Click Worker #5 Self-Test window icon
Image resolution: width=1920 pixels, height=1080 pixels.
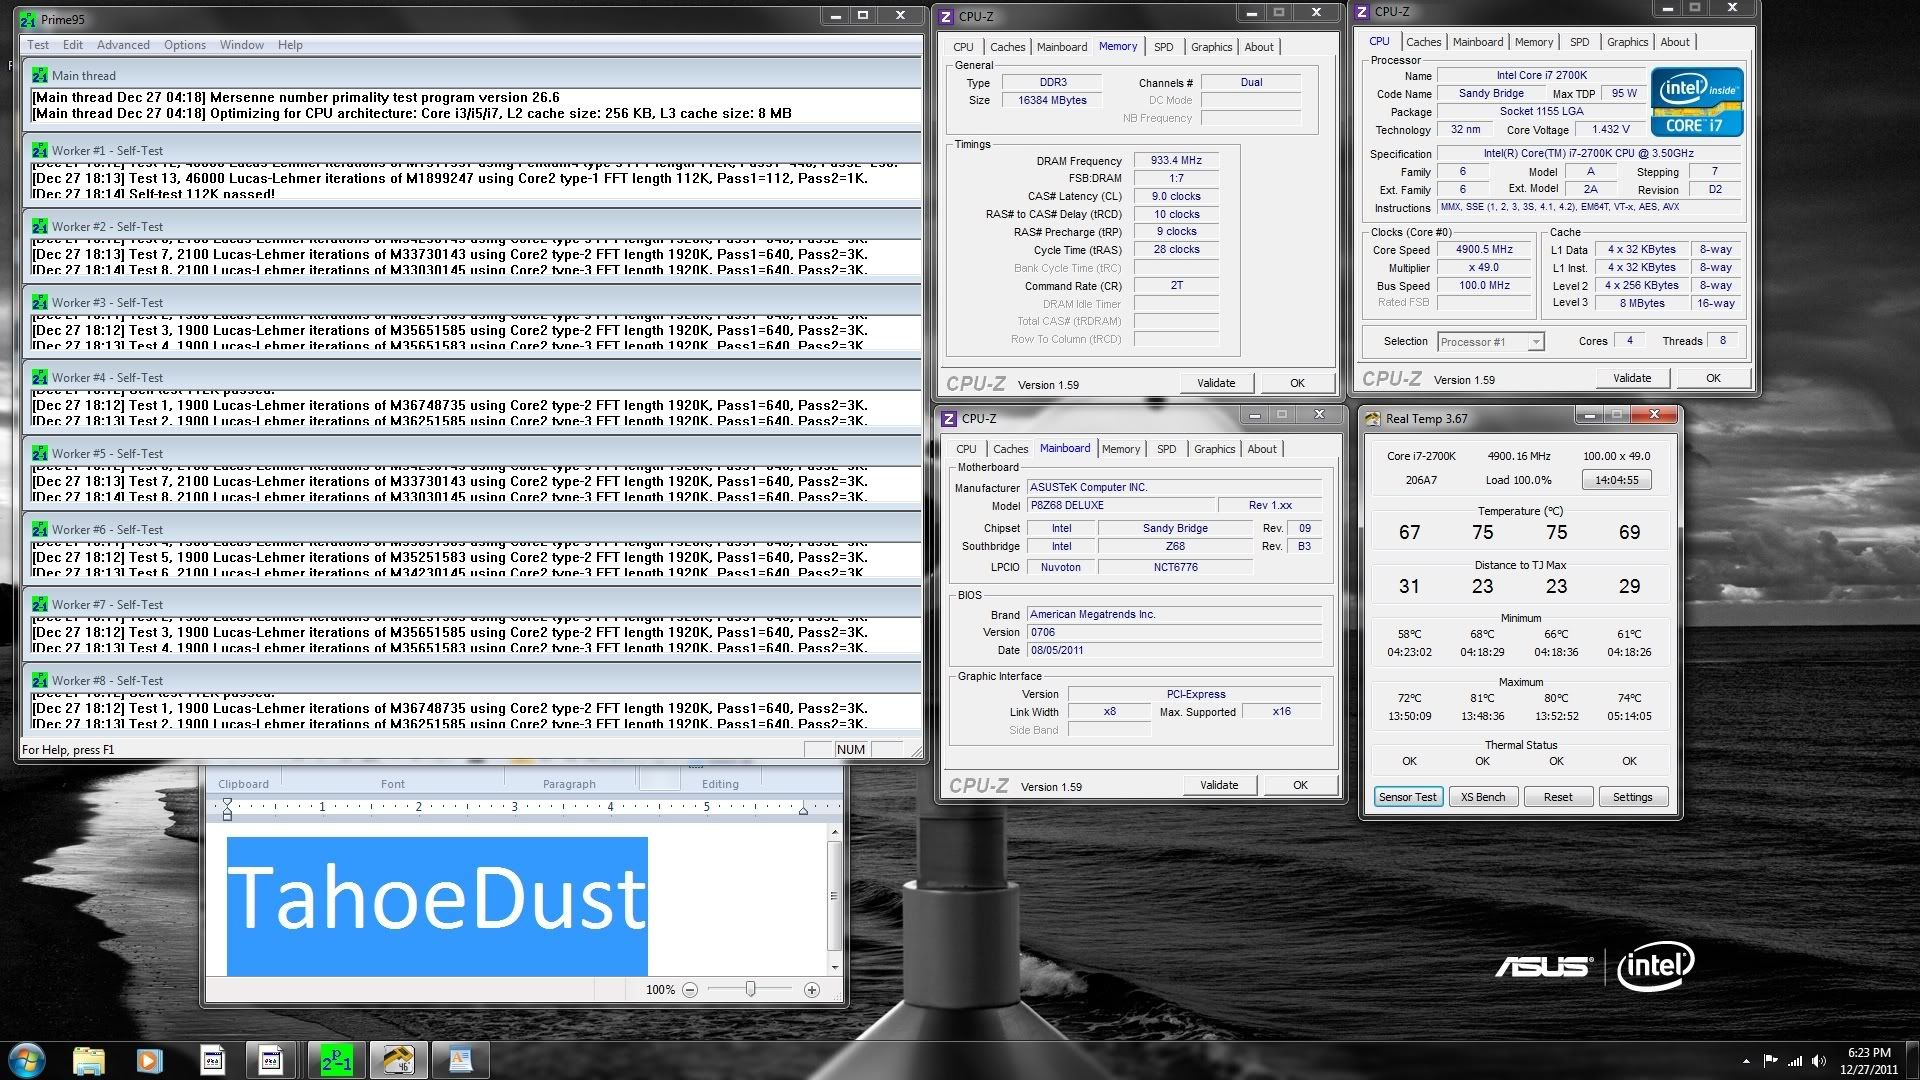tap(40, 454)
